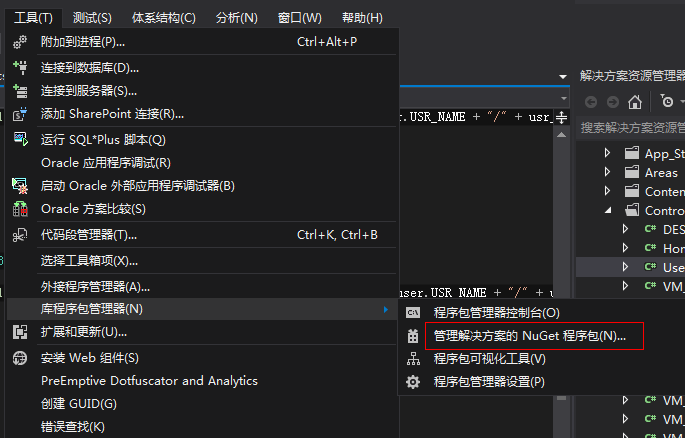
Task: Select 选择工具箱项(X)... entry
Action: click(201, 261)
